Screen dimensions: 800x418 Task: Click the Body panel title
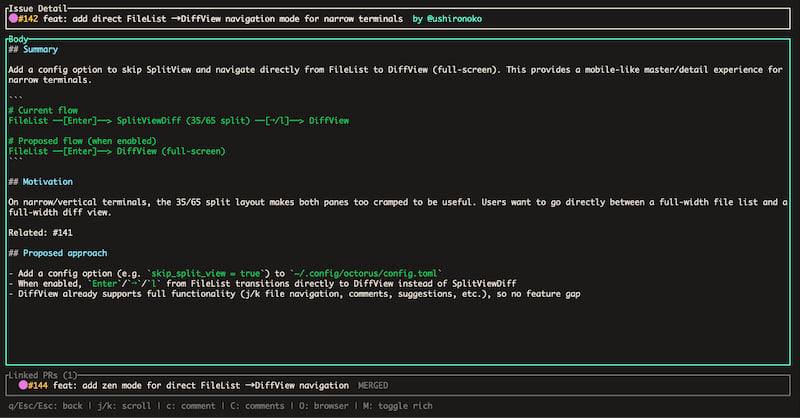[18, 39]
